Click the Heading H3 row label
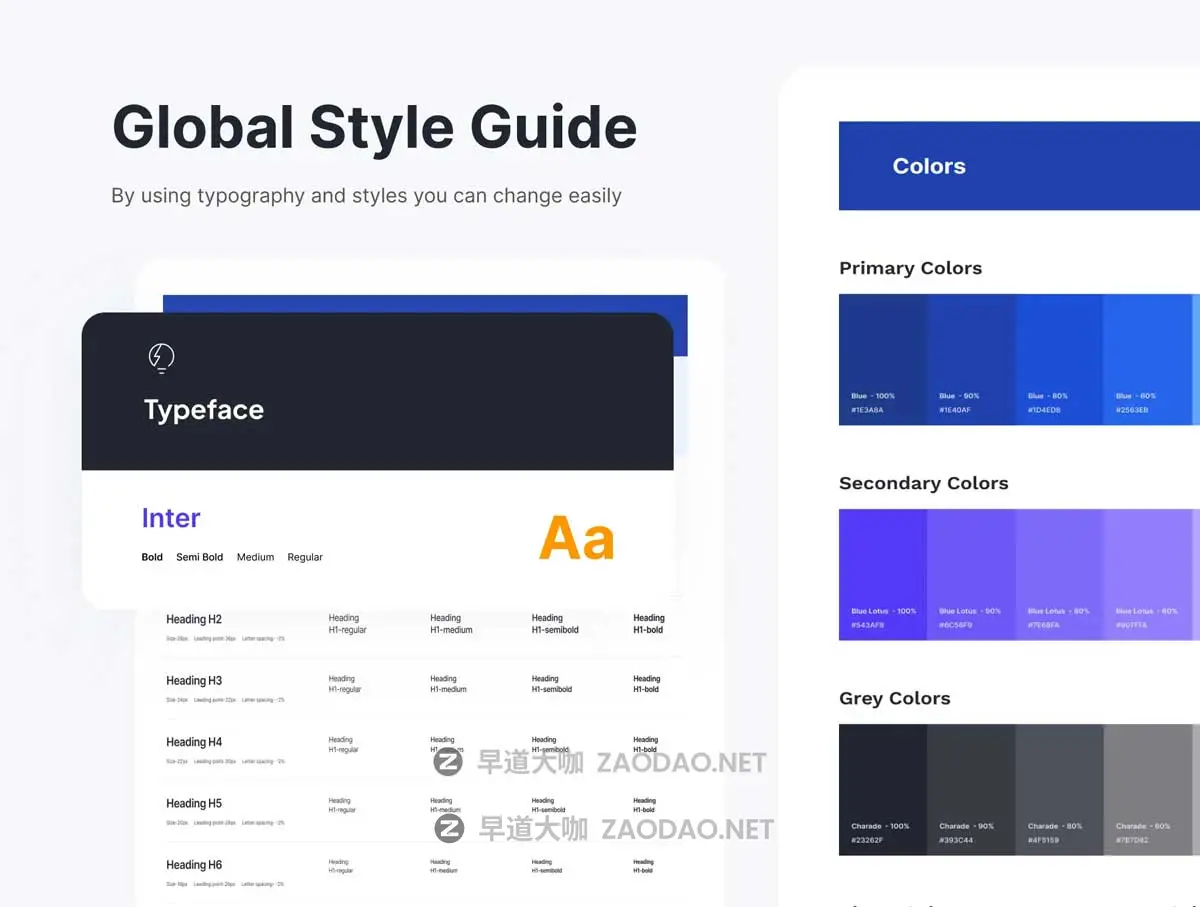The width and height of the screenshot is (1200, 907). click(x=194, y=681)
